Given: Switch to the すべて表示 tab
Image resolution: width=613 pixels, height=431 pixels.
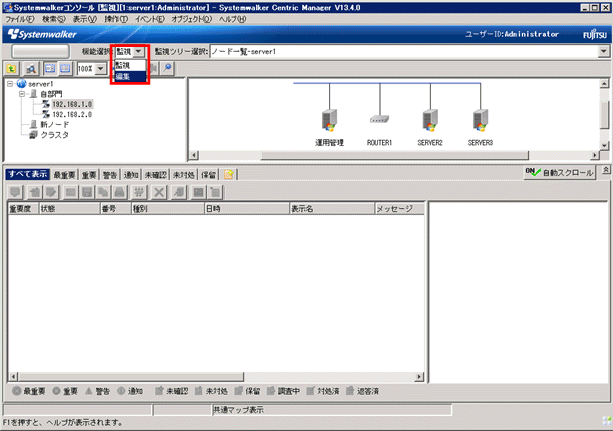Looking at the screenshot, I should 27,174.
